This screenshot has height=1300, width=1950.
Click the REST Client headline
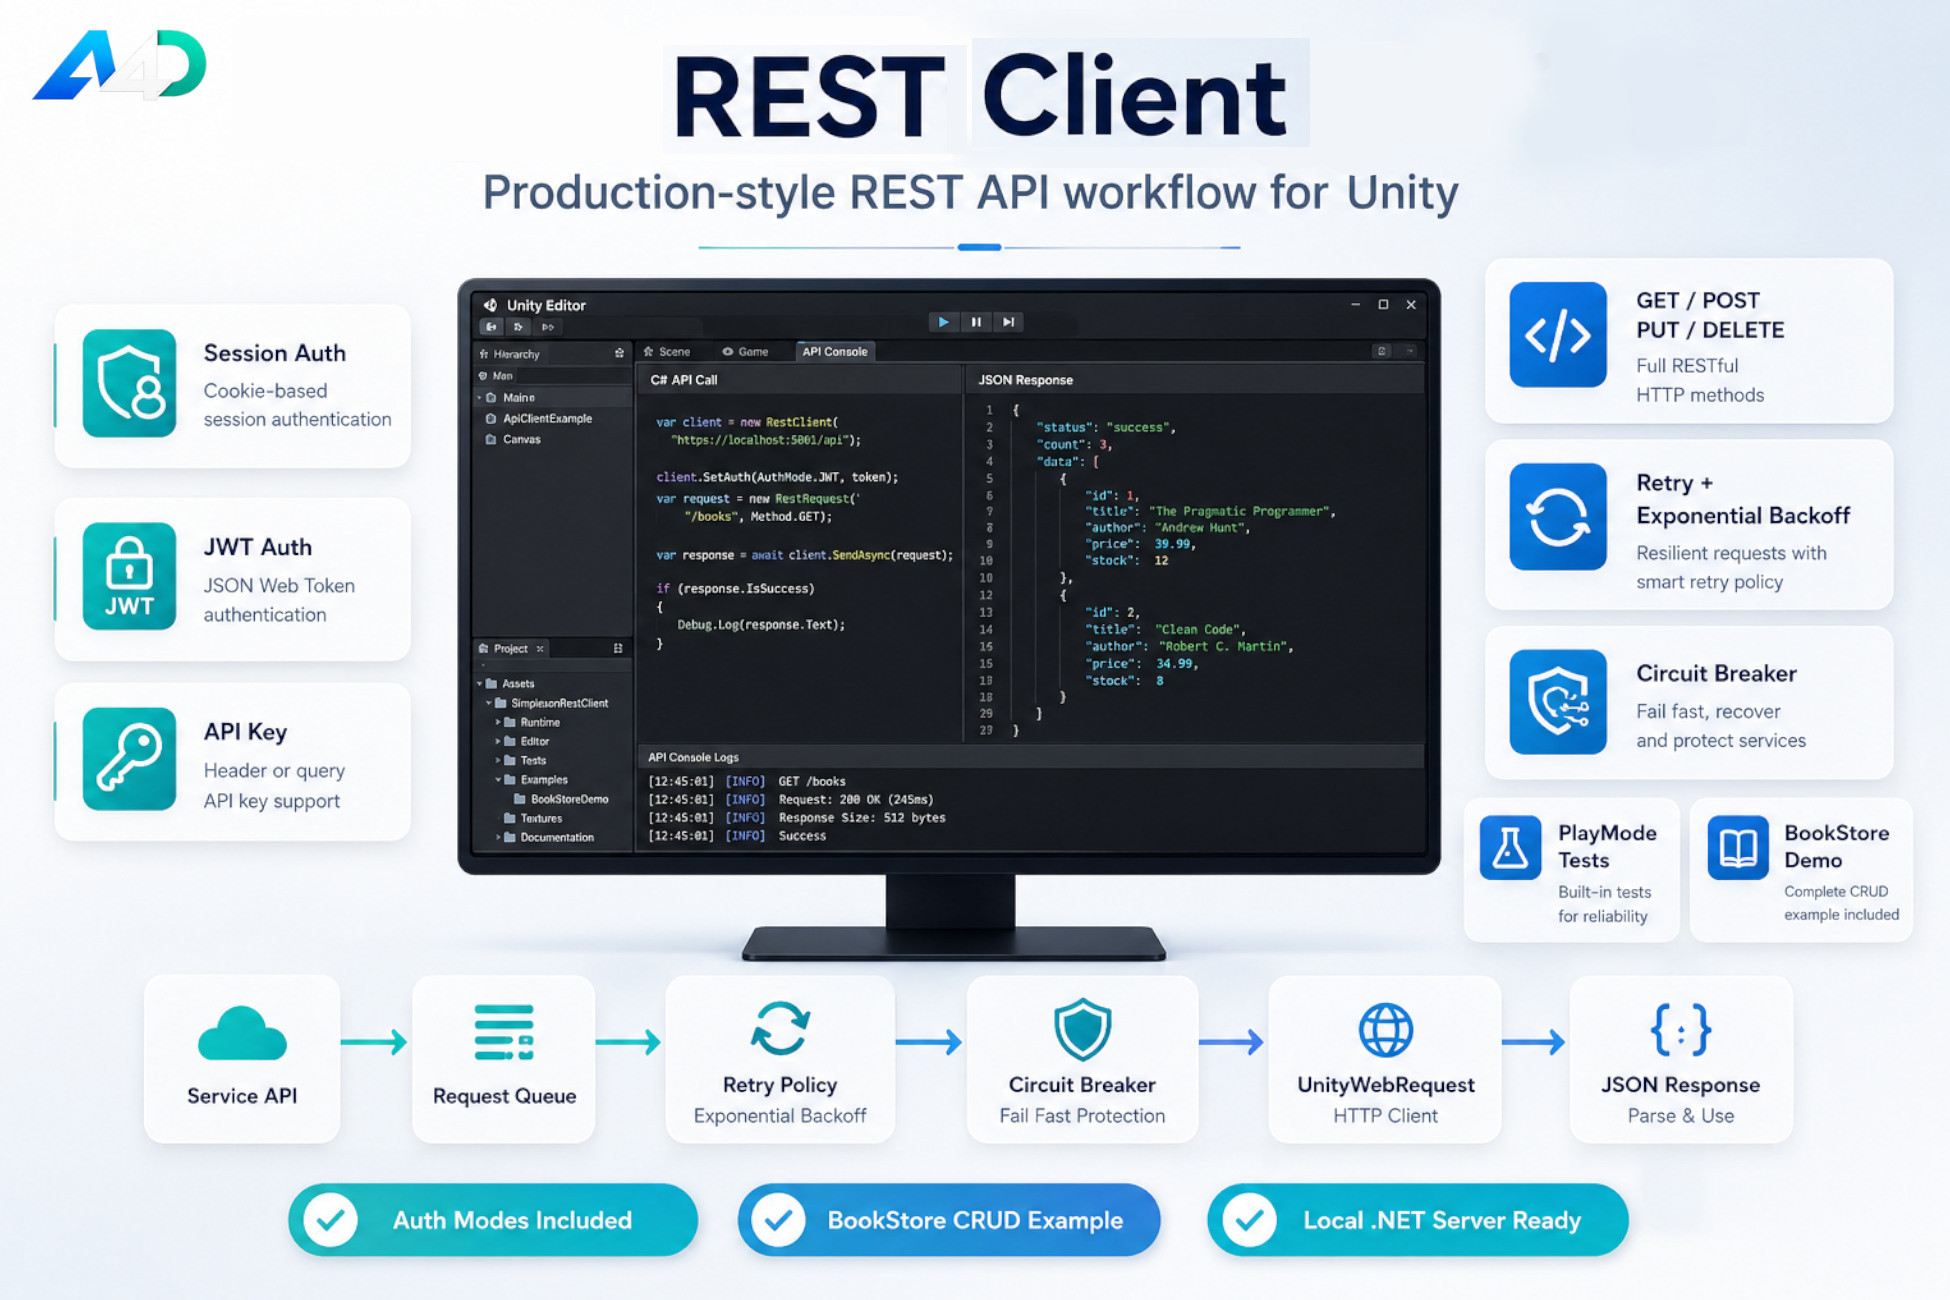(x=980, y=97)
